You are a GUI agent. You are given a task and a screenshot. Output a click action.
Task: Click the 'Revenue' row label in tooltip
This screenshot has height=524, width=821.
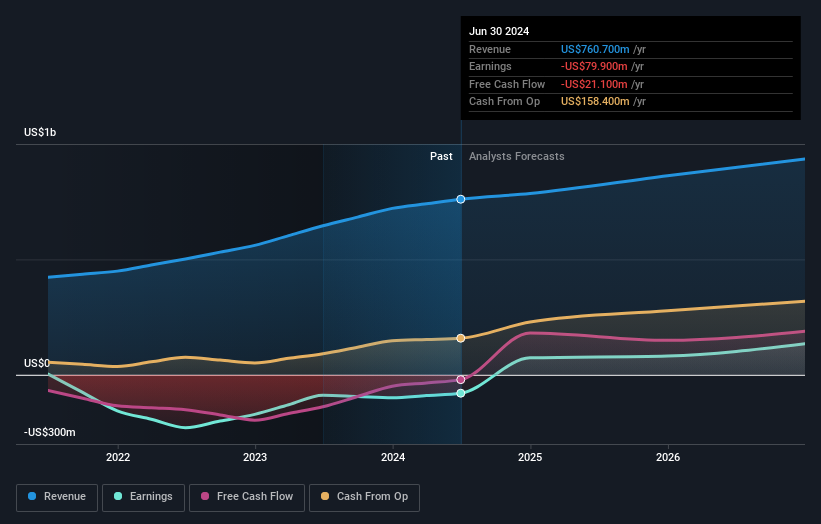point(490,49)
